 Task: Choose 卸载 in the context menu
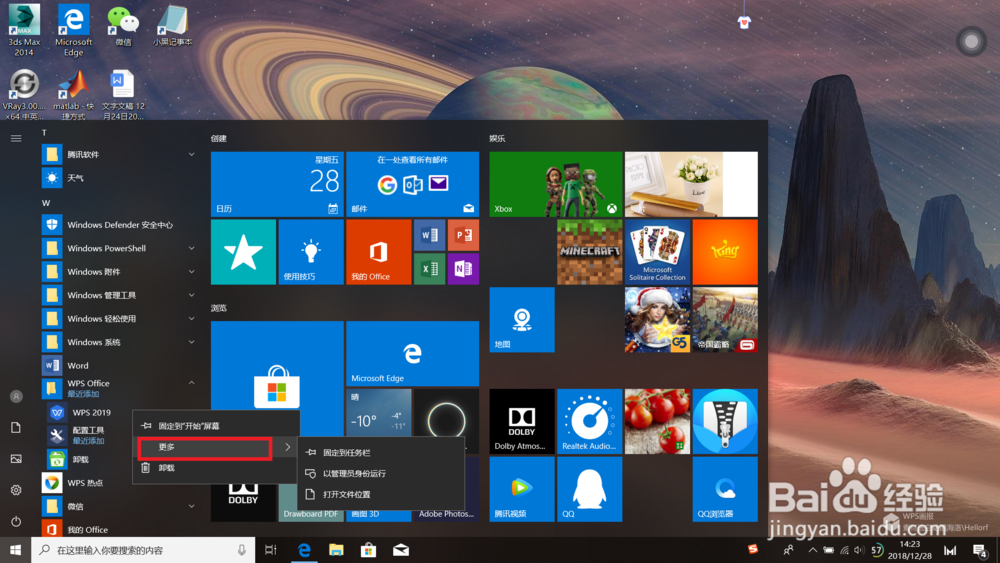tap(216, 468)
